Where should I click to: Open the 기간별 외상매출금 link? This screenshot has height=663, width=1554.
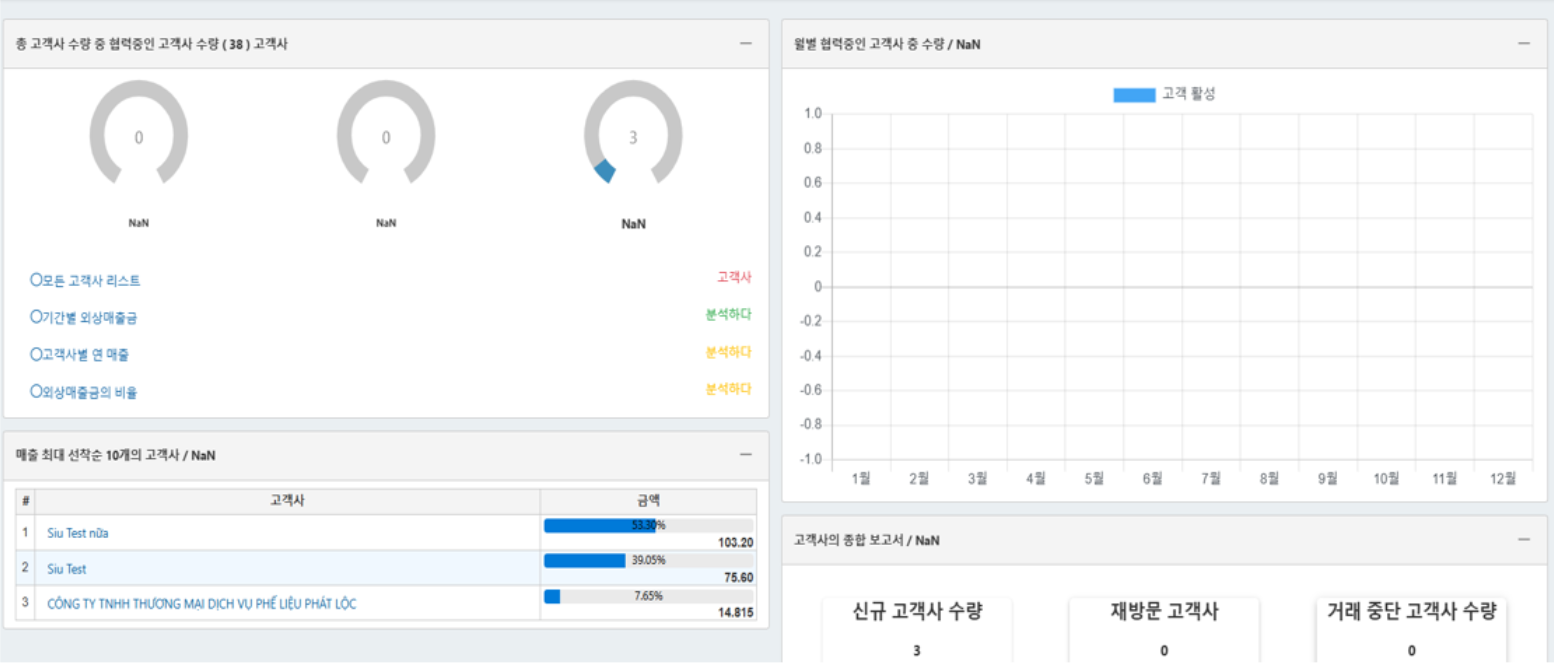click(x=84, y=318)
